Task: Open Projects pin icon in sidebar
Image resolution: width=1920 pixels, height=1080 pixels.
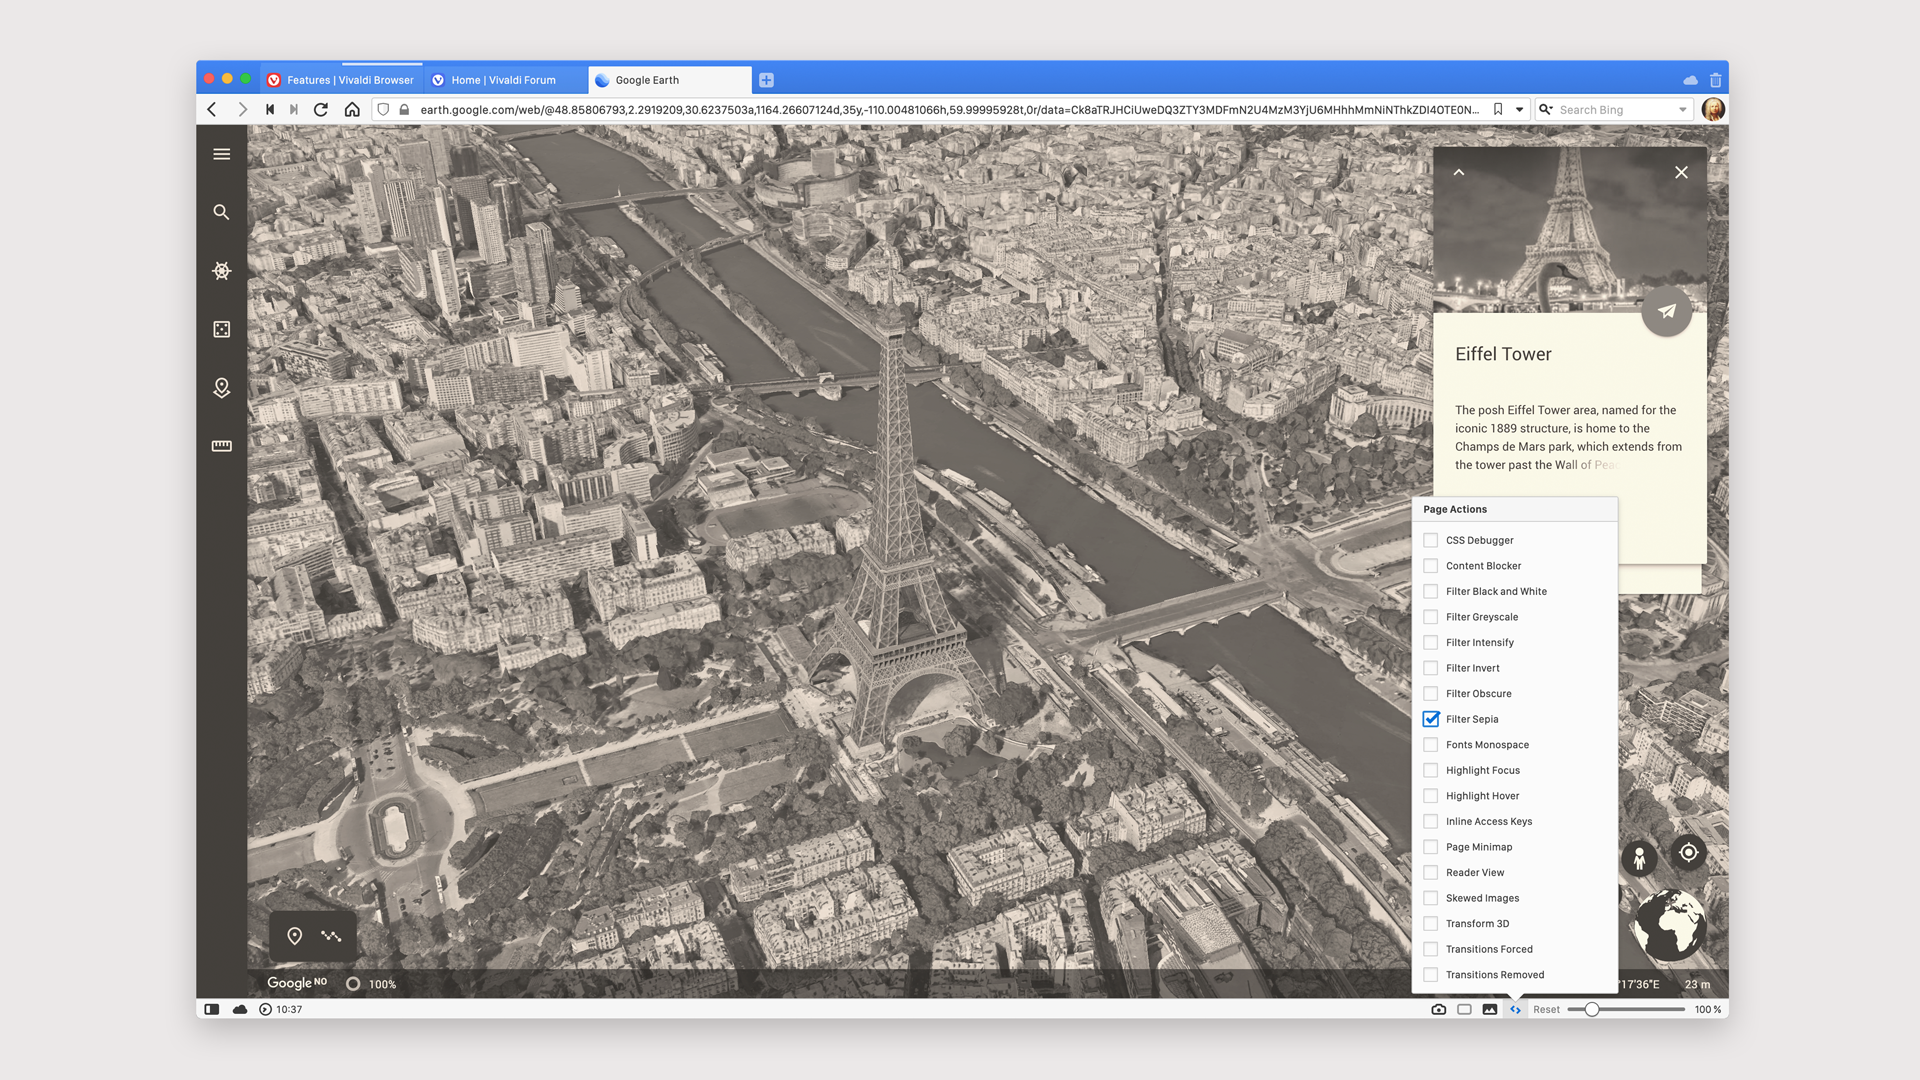Action: [x=221, y=388]
